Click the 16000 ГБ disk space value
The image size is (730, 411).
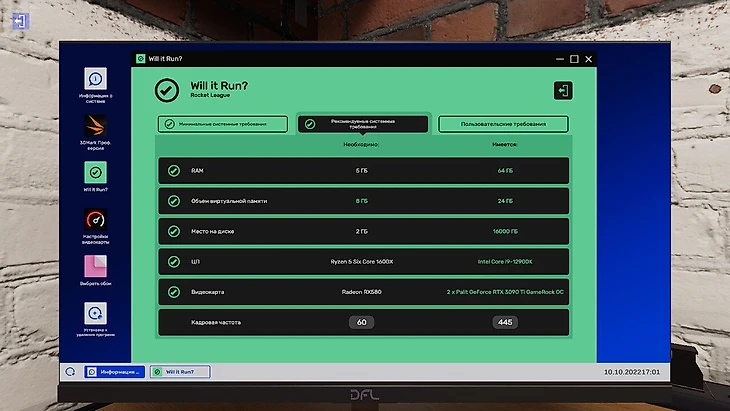505,231
